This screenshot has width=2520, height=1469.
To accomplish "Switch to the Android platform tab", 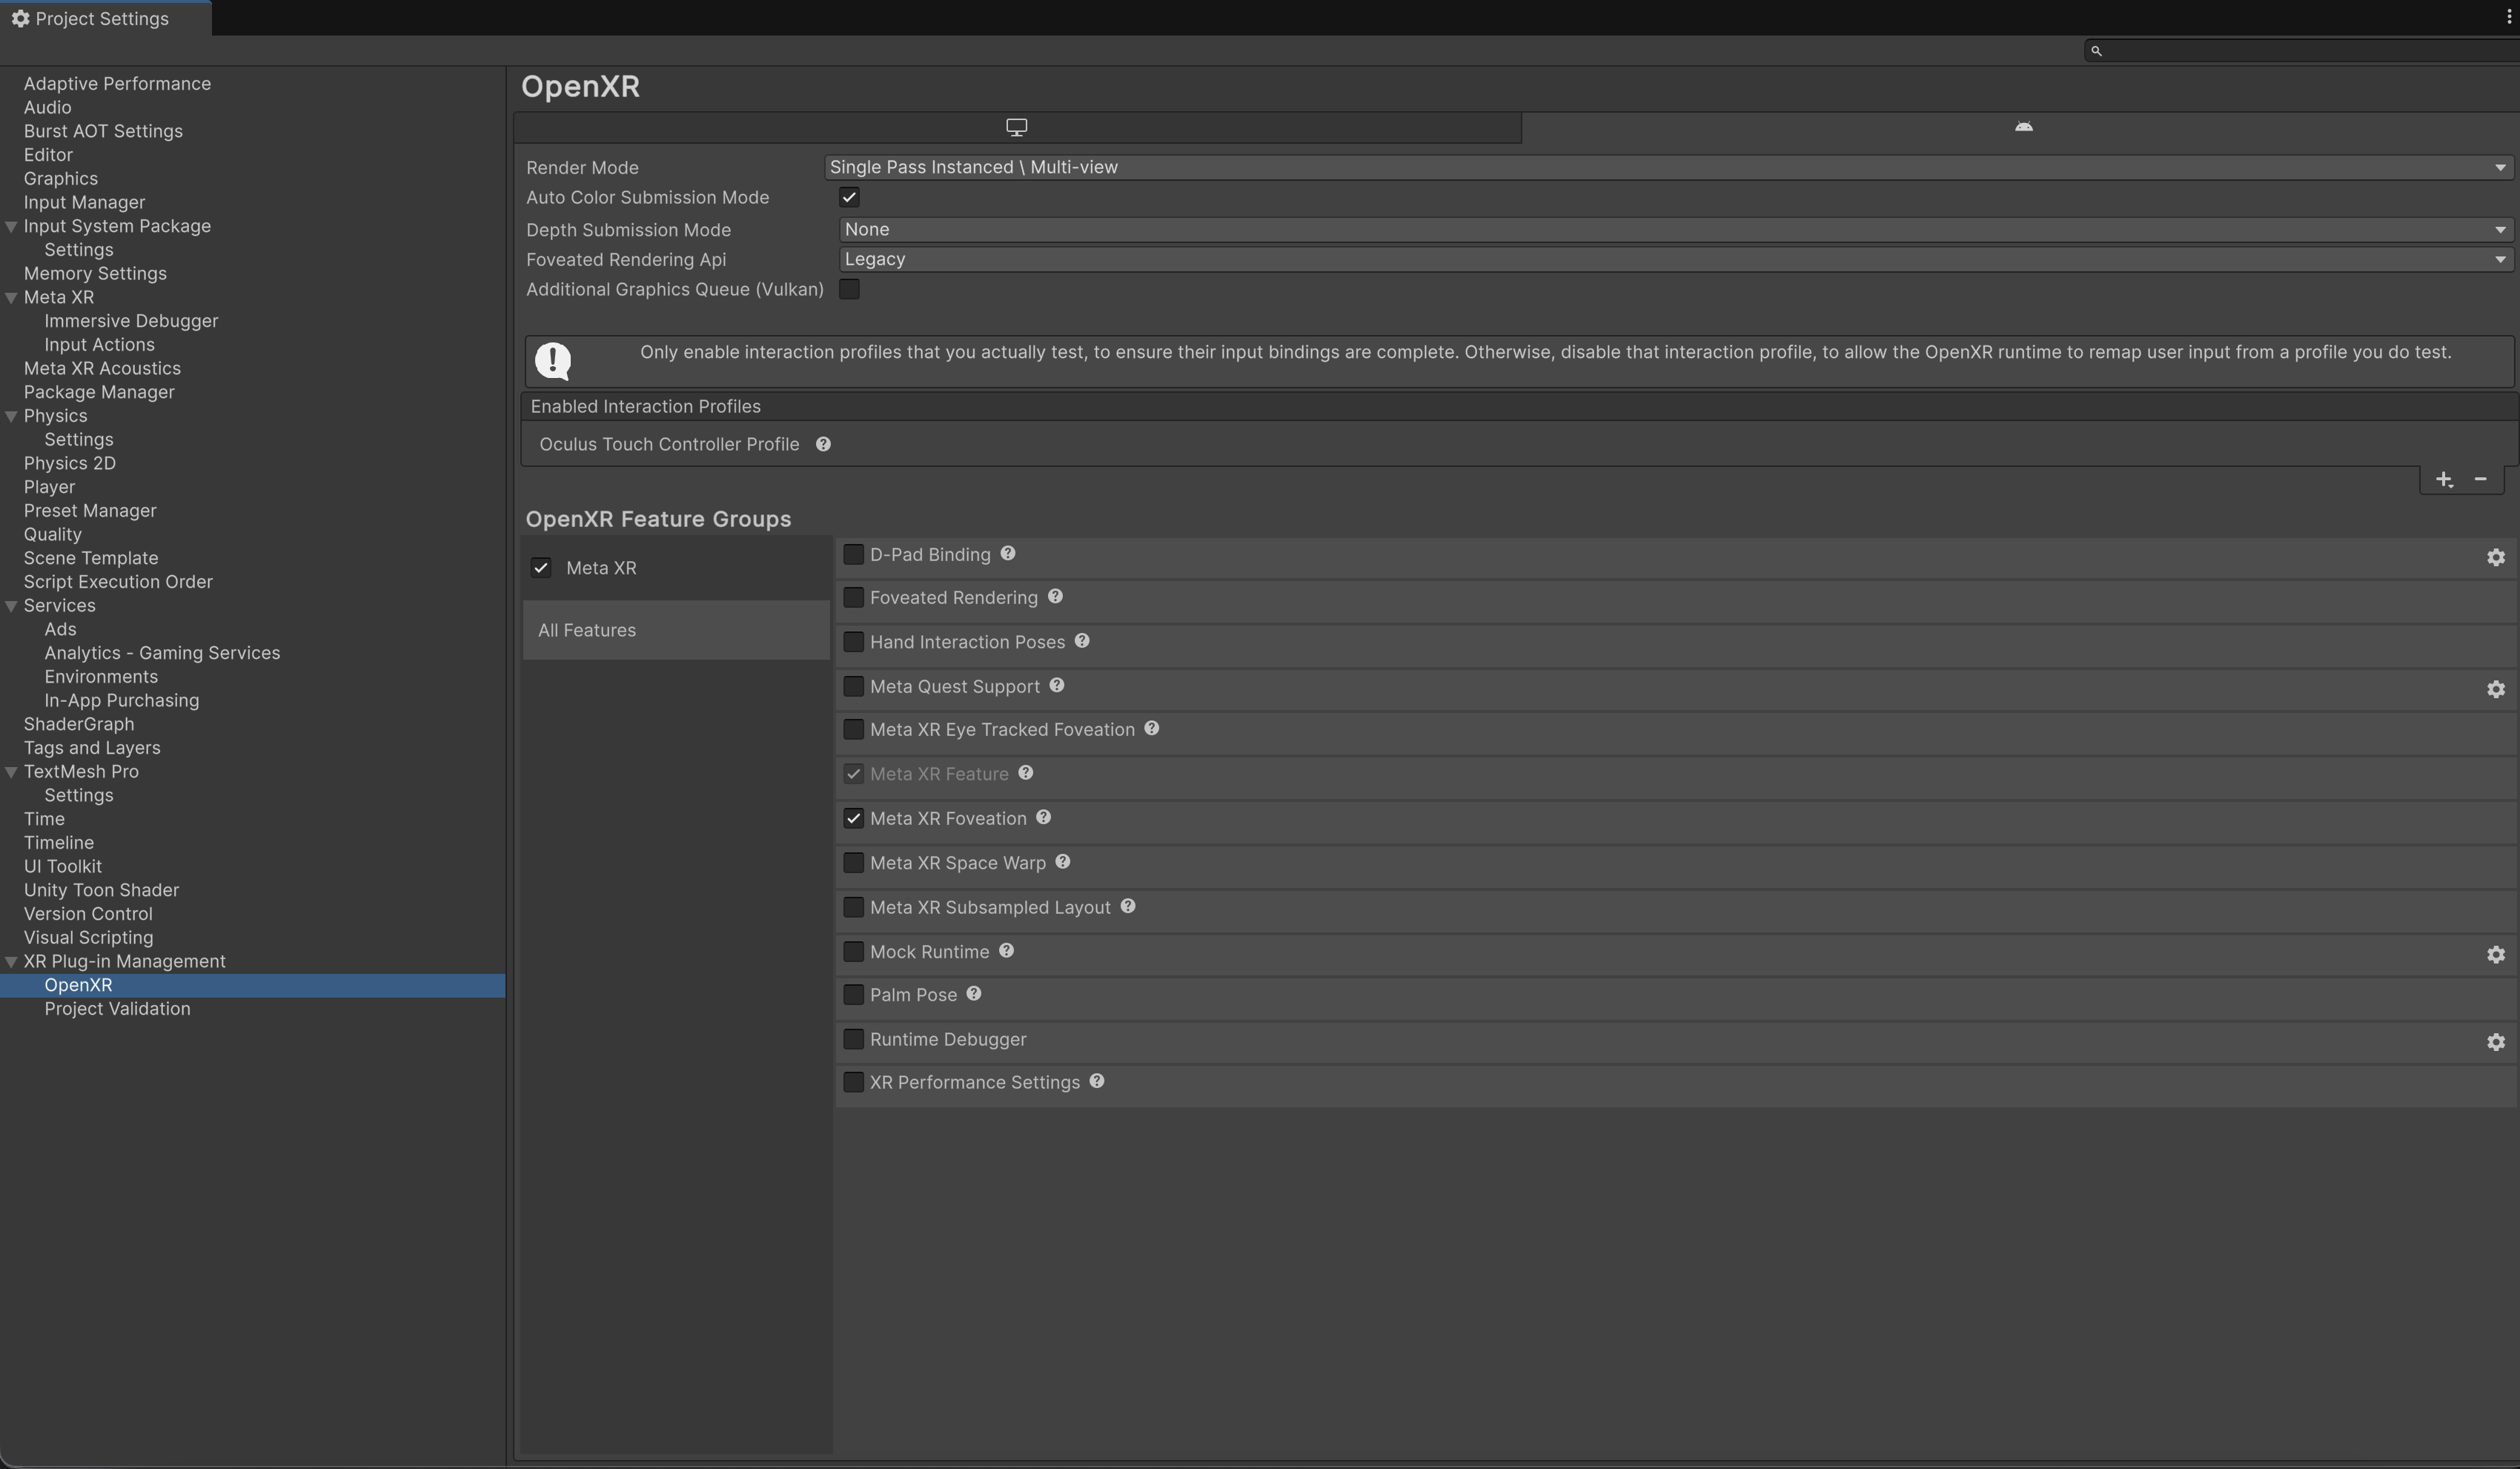I will pos(2023,127).
